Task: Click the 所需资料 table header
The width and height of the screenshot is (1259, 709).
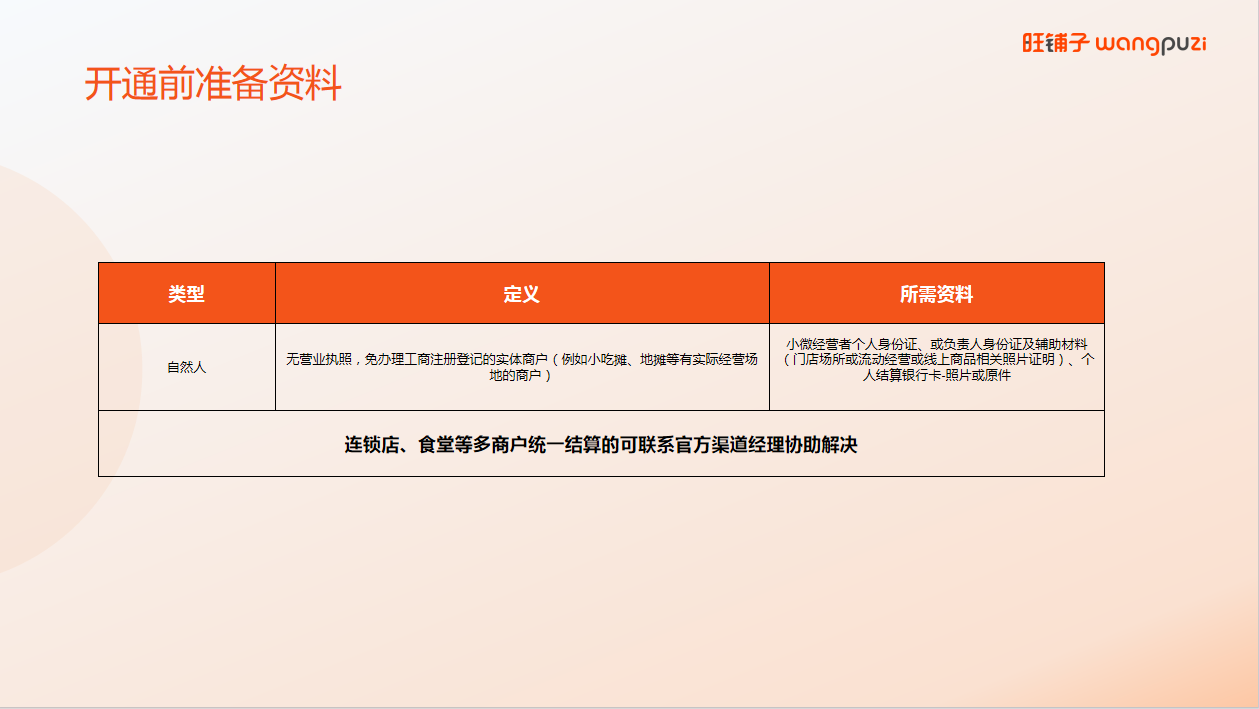Action: 937,293
